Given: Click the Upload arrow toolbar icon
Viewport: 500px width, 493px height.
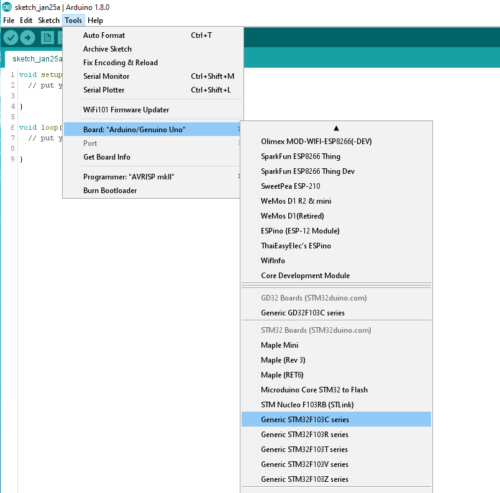Looking at the screenshot, I should coord(28,38).
